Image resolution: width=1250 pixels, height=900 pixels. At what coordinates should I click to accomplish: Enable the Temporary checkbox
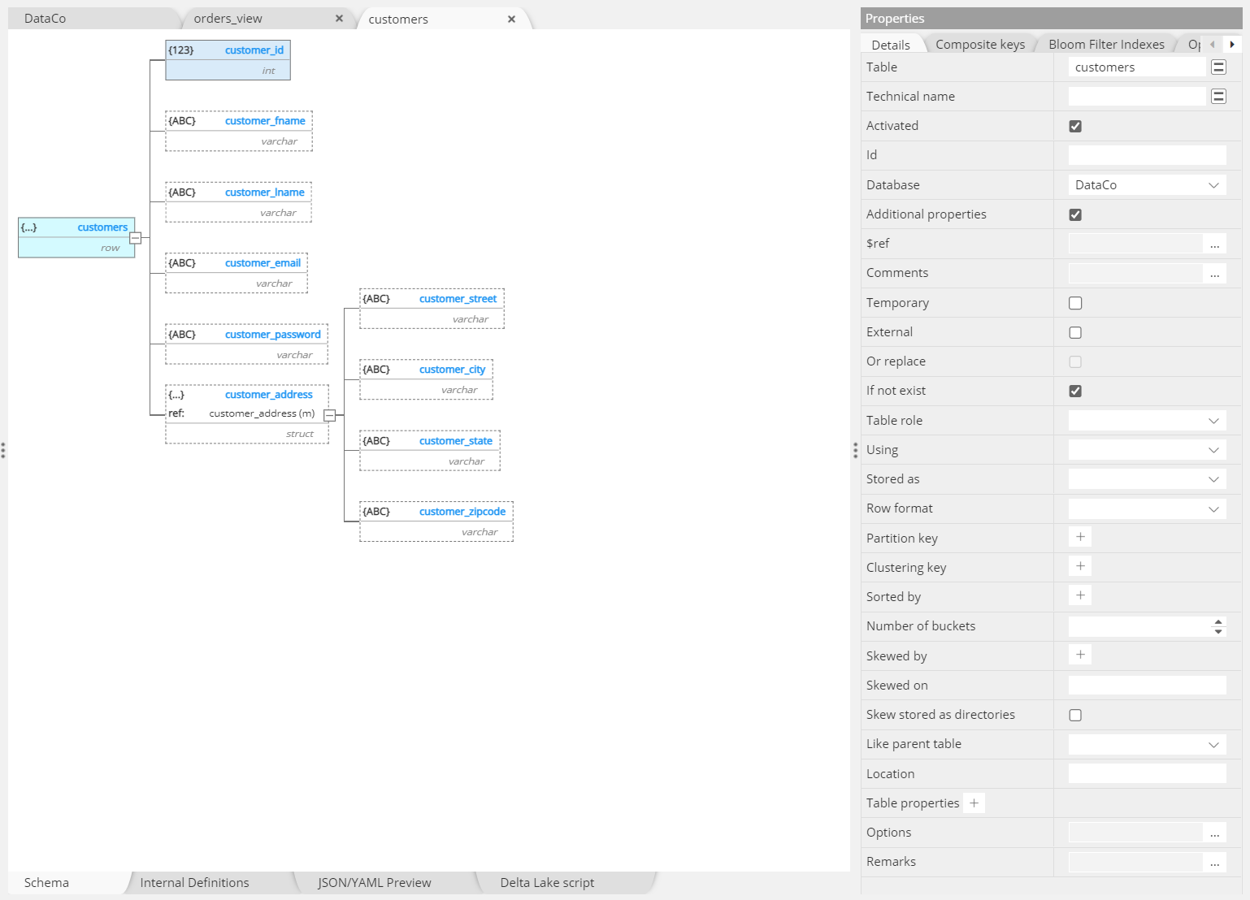tap(1075, 302)
